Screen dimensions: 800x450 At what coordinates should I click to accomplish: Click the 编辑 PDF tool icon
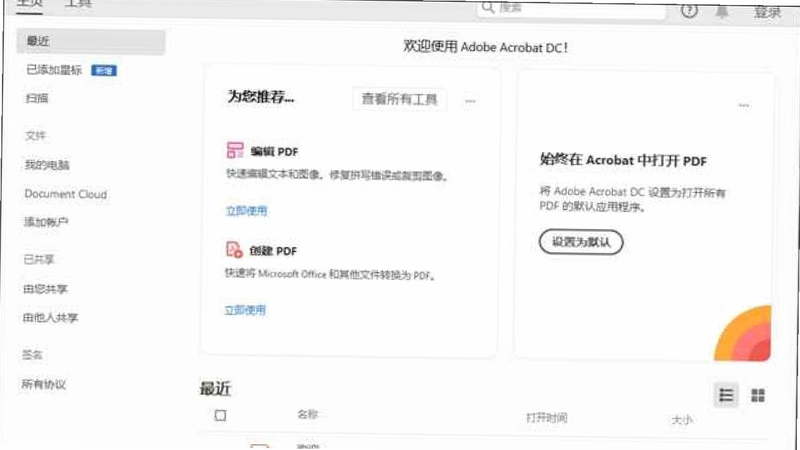point(235,150)
